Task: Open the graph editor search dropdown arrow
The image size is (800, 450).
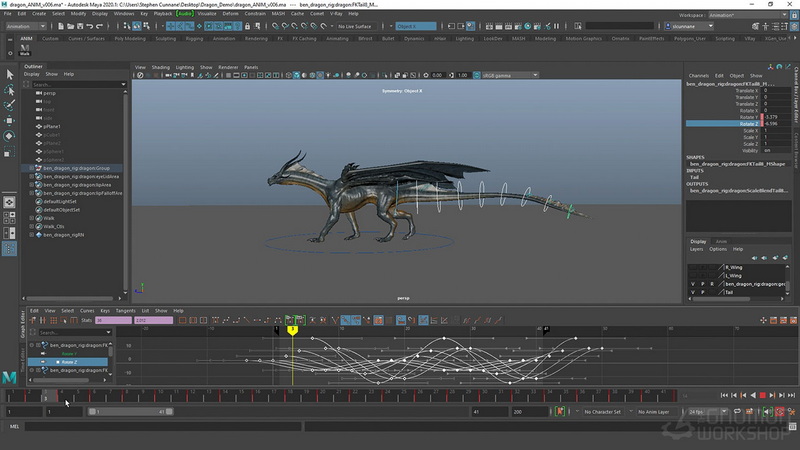Action: [108, 332]
